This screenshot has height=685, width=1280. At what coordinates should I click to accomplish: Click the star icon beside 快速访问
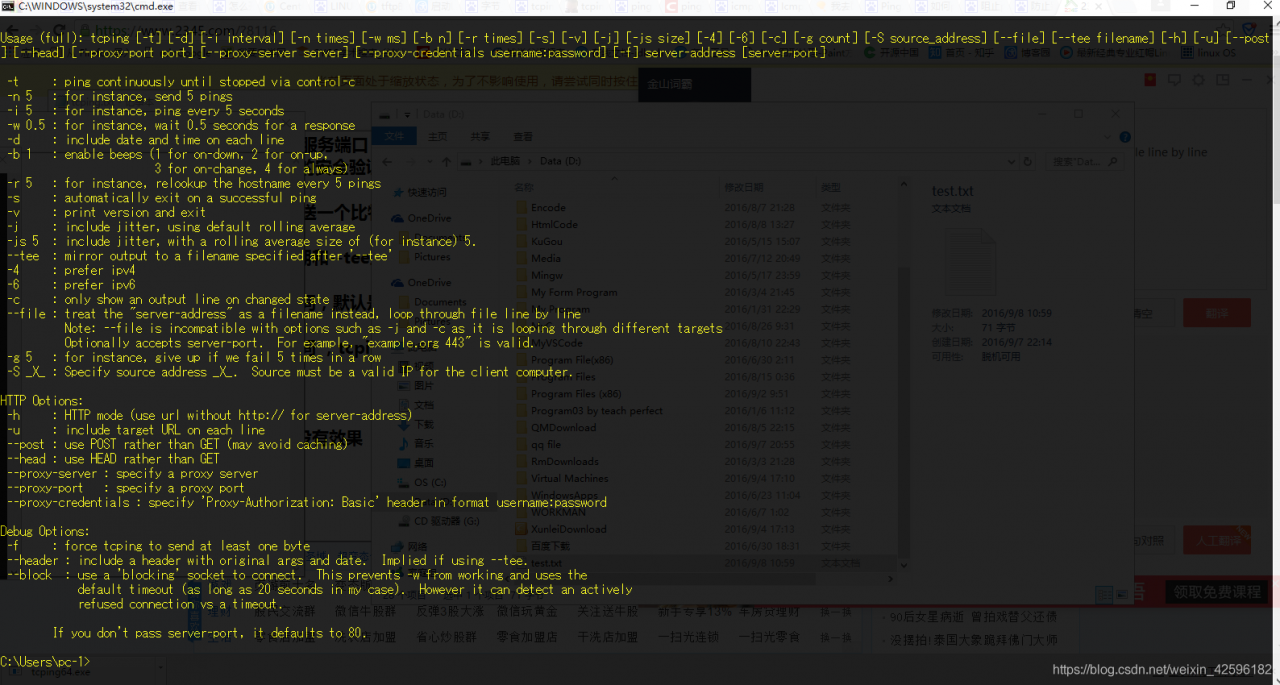tap(397, 192)
